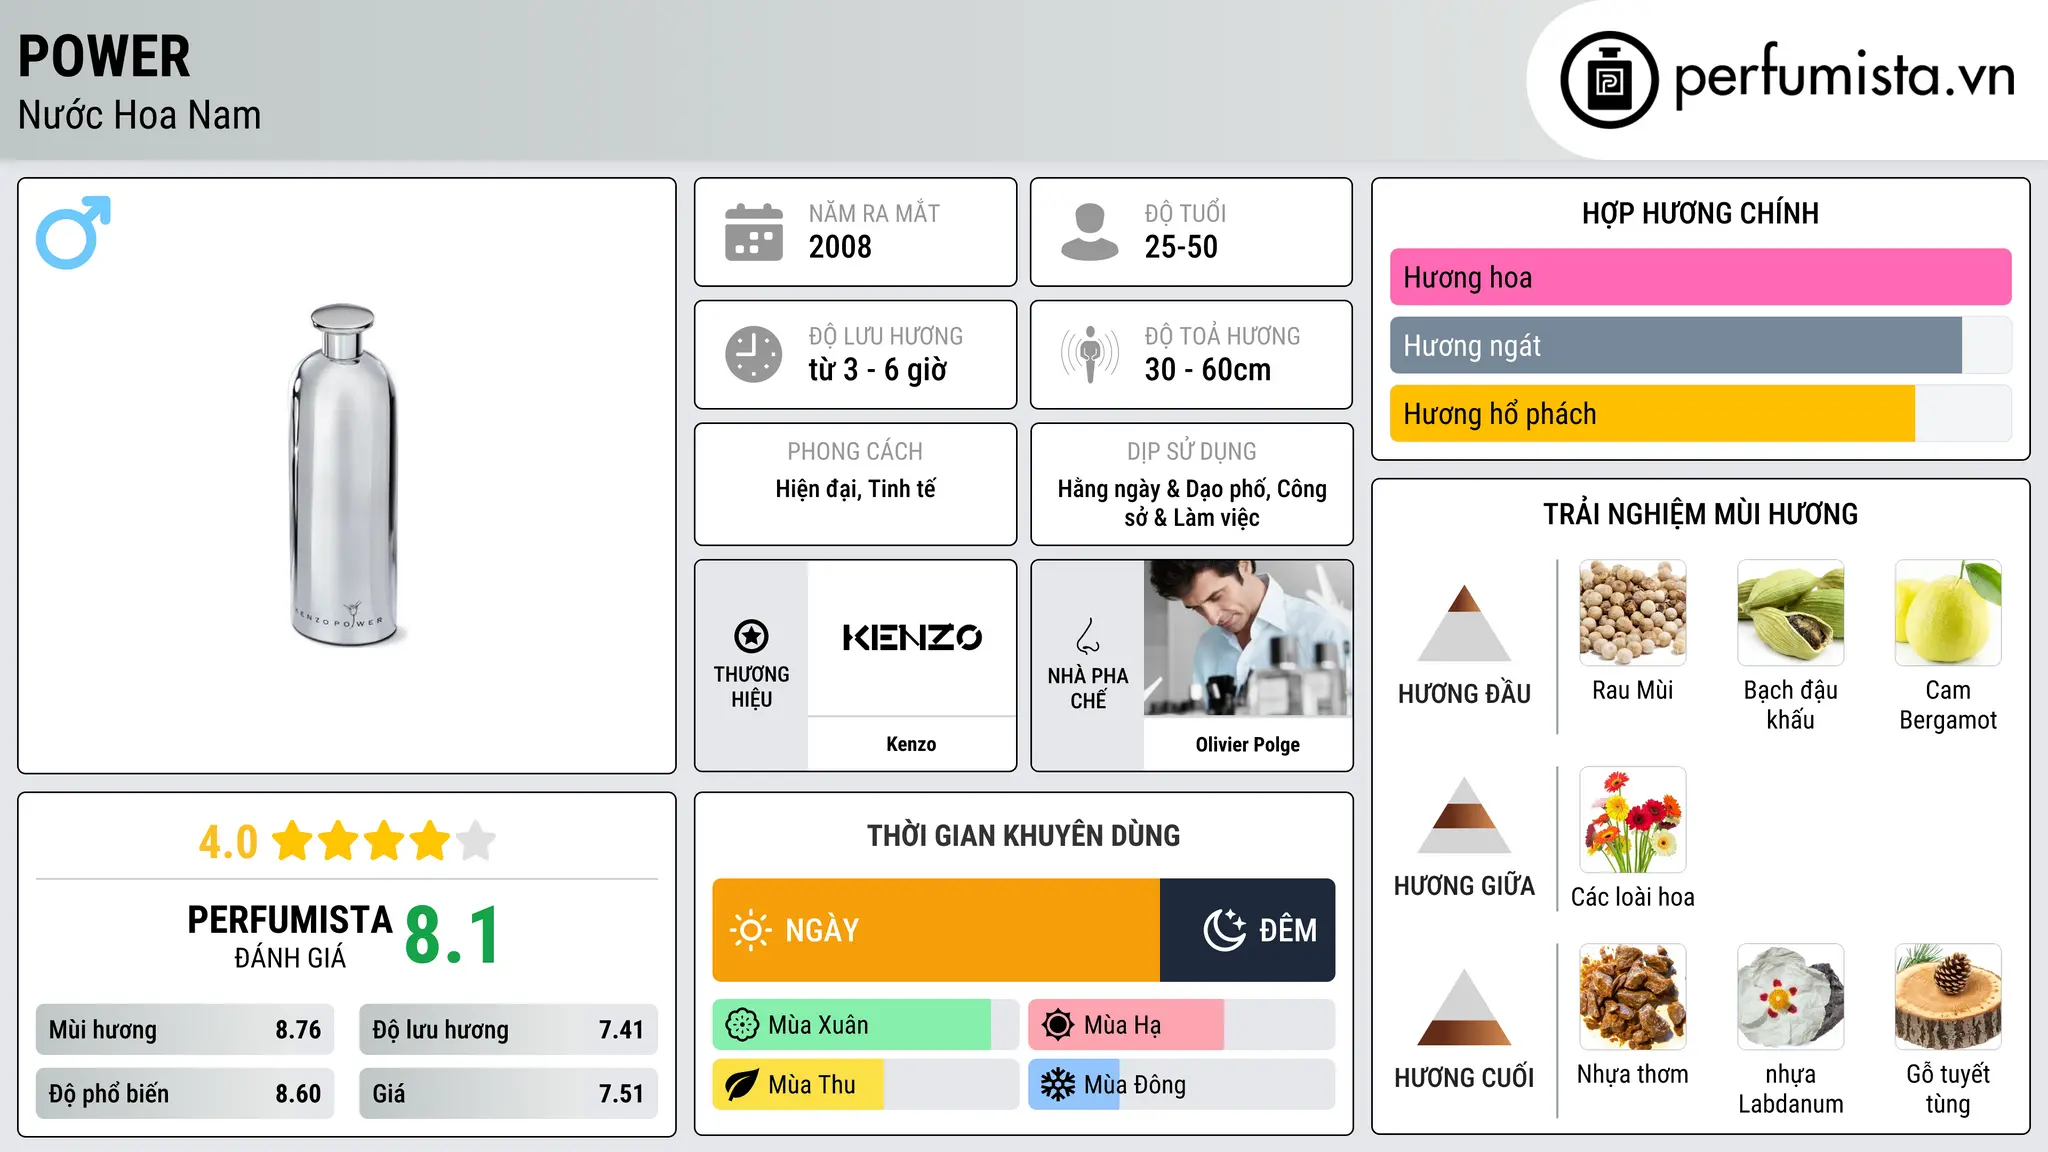
Task: Click the orange 4.0 star rating number
Action: tap(228, 842)
